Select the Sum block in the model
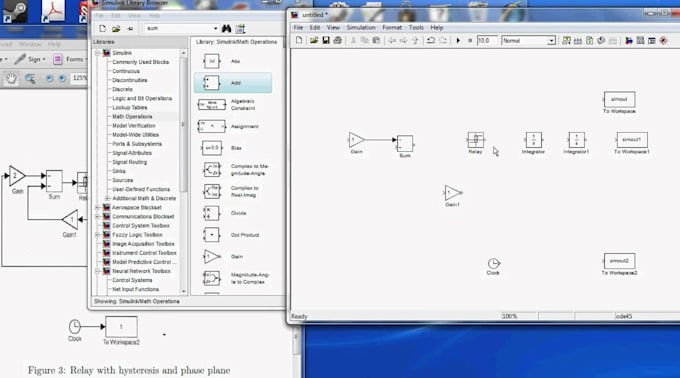 [405, 143]
